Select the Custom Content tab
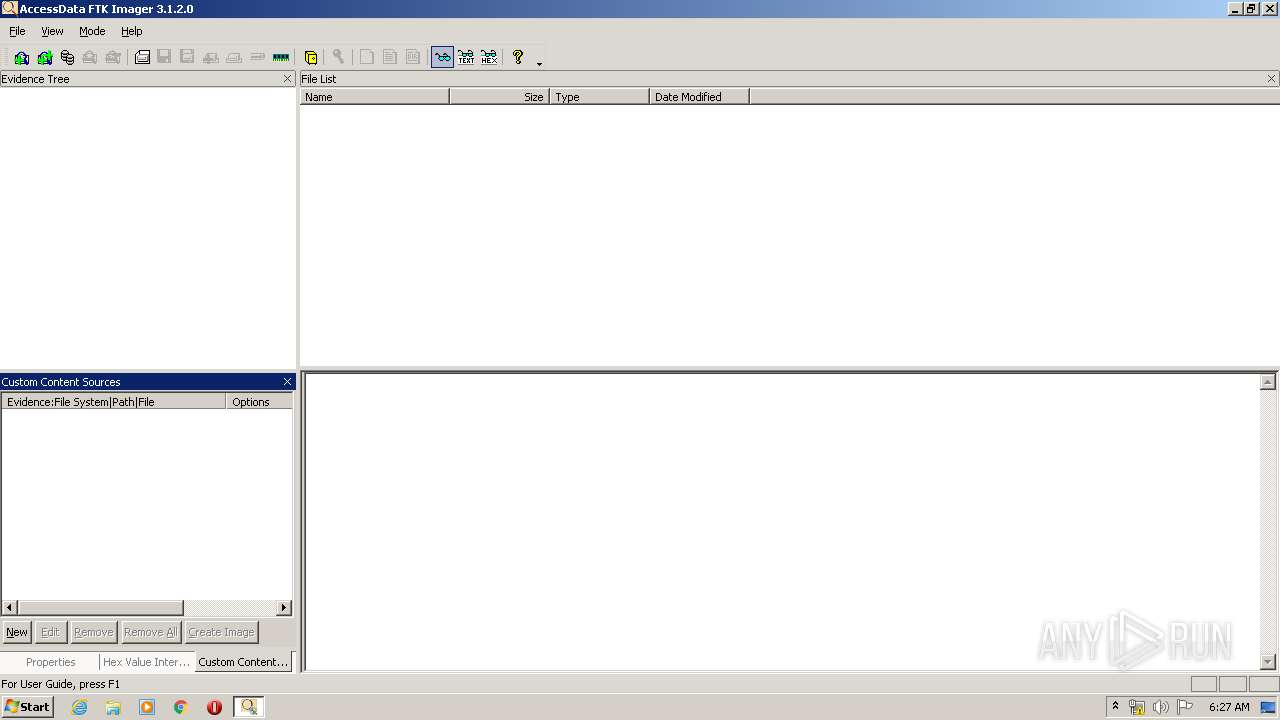The height and width of the screenshot is (720, 1280). click(x=243, y=662)
